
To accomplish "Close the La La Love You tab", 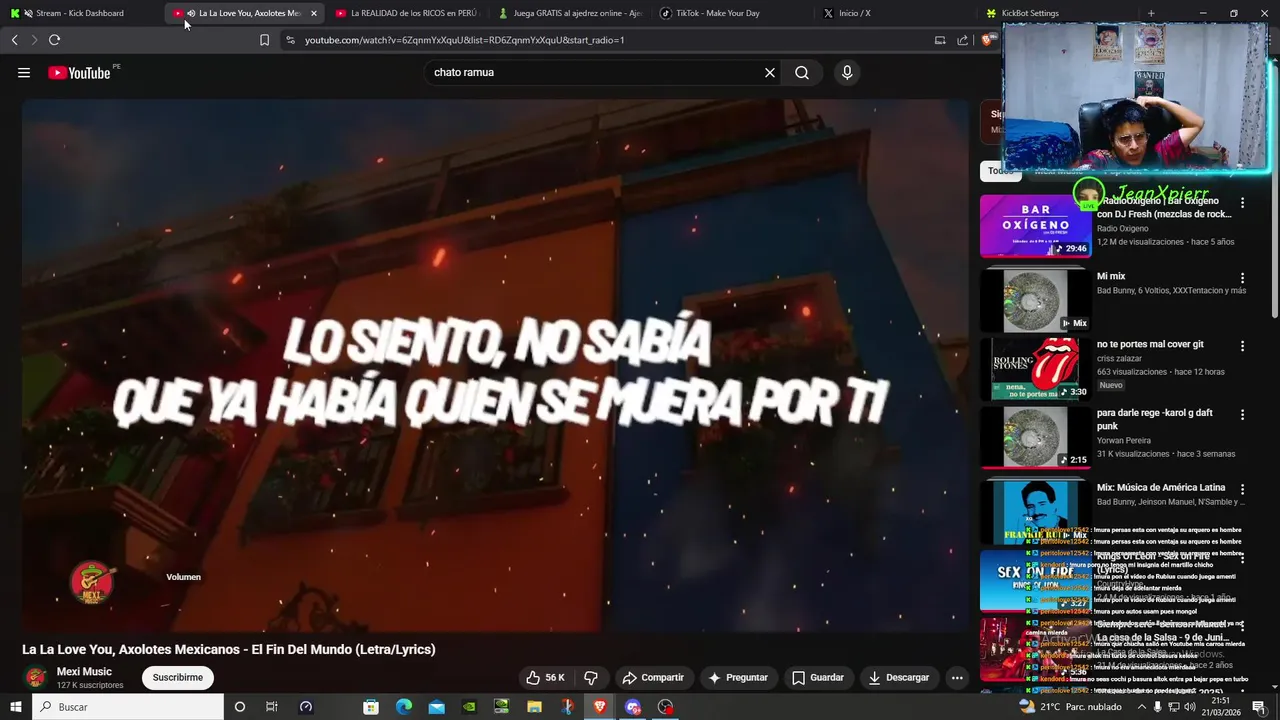I will (313, 13).
